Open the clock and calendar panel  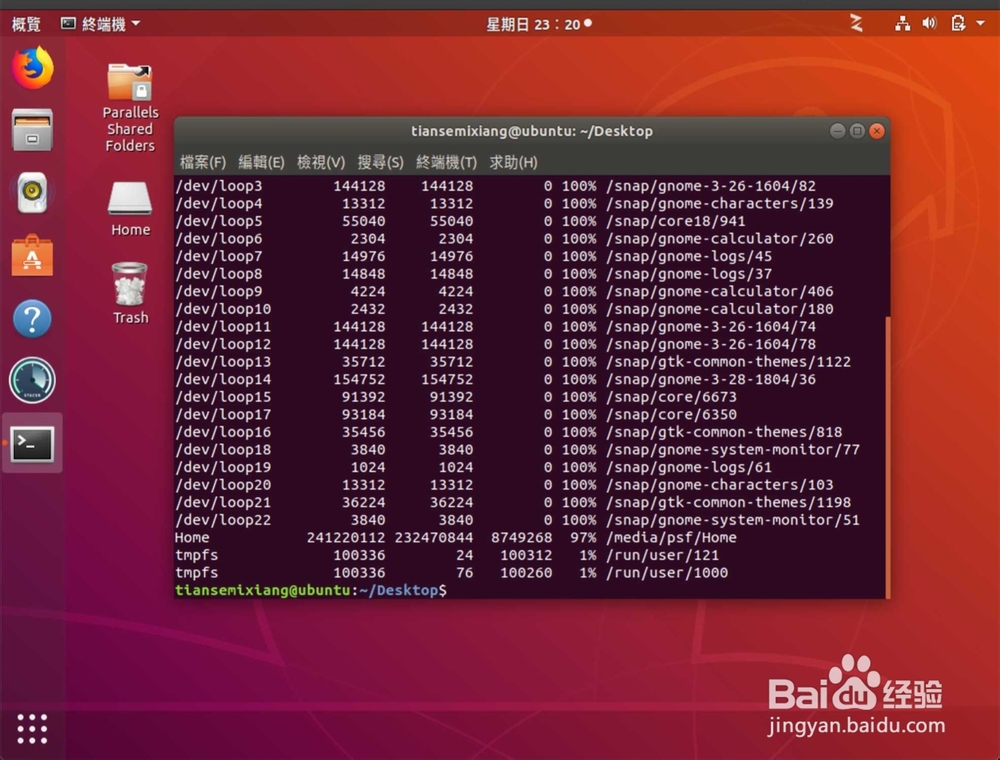coord(539,24)
